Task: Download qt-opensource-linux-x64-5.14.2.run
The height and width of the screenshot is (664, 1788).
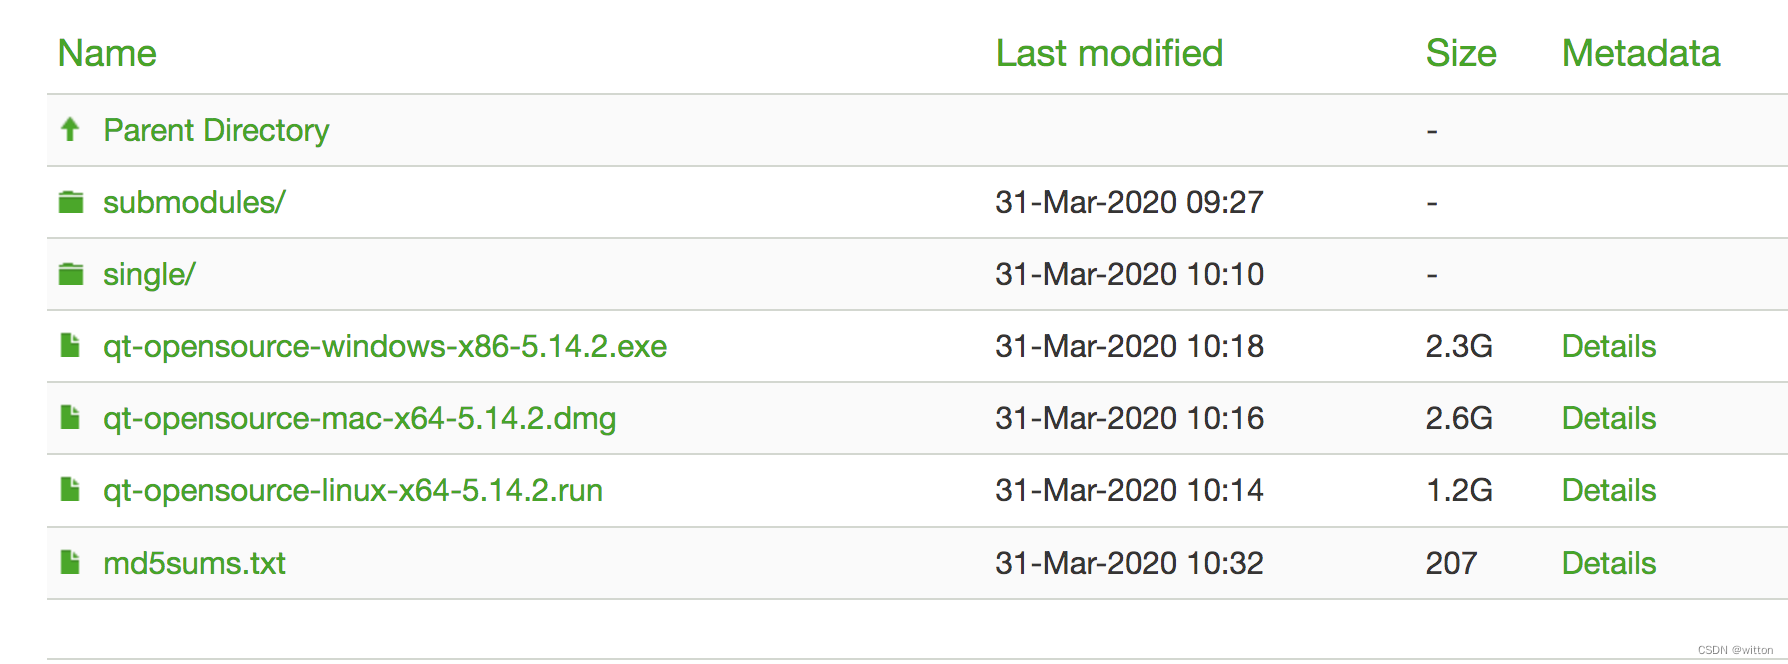Action: point(353,490)
